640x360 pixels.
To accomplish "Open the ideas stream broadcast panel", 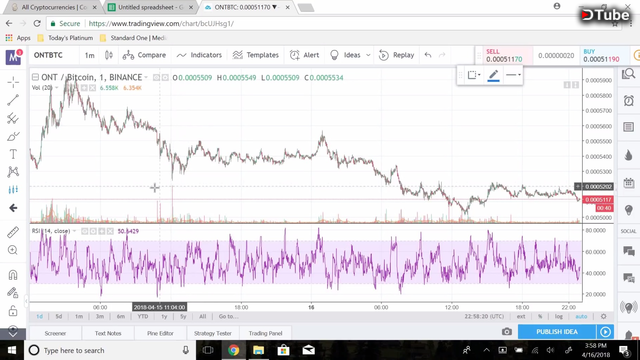I will click(x=629, y=307).
